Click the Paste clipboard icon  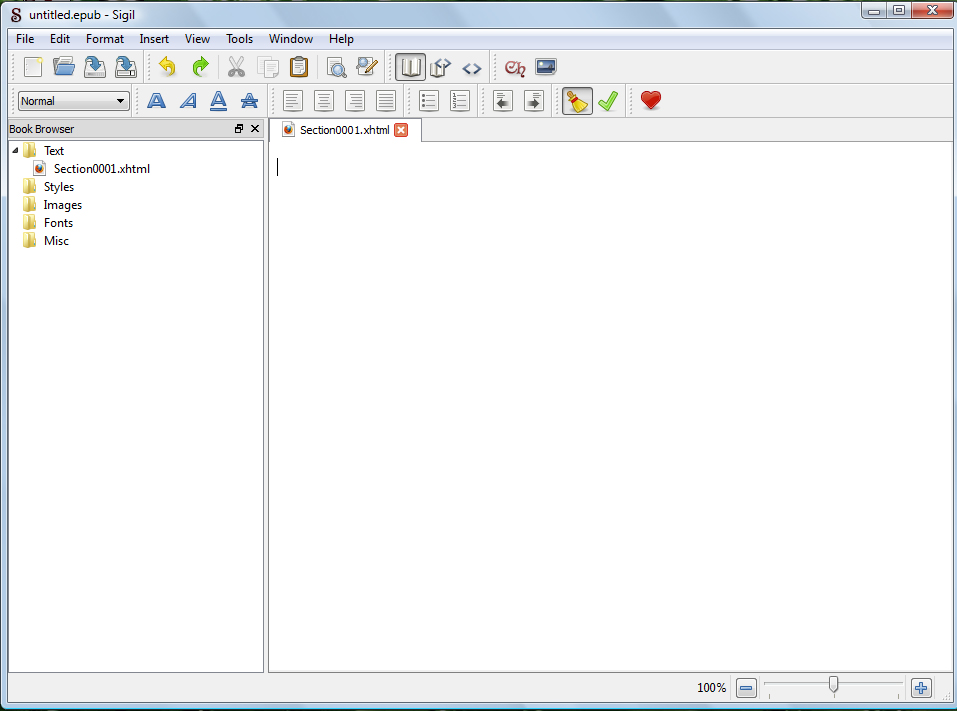[298, 67]
